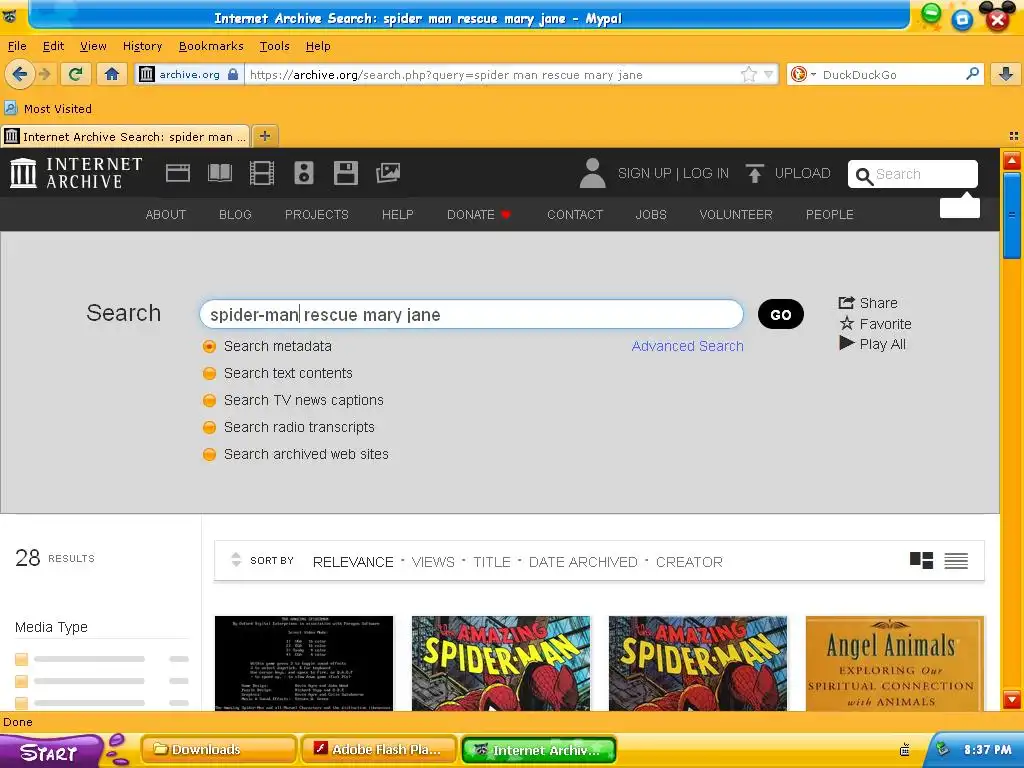
Task: Open the Video film icon in Archive nav
Action: [262, 173]
